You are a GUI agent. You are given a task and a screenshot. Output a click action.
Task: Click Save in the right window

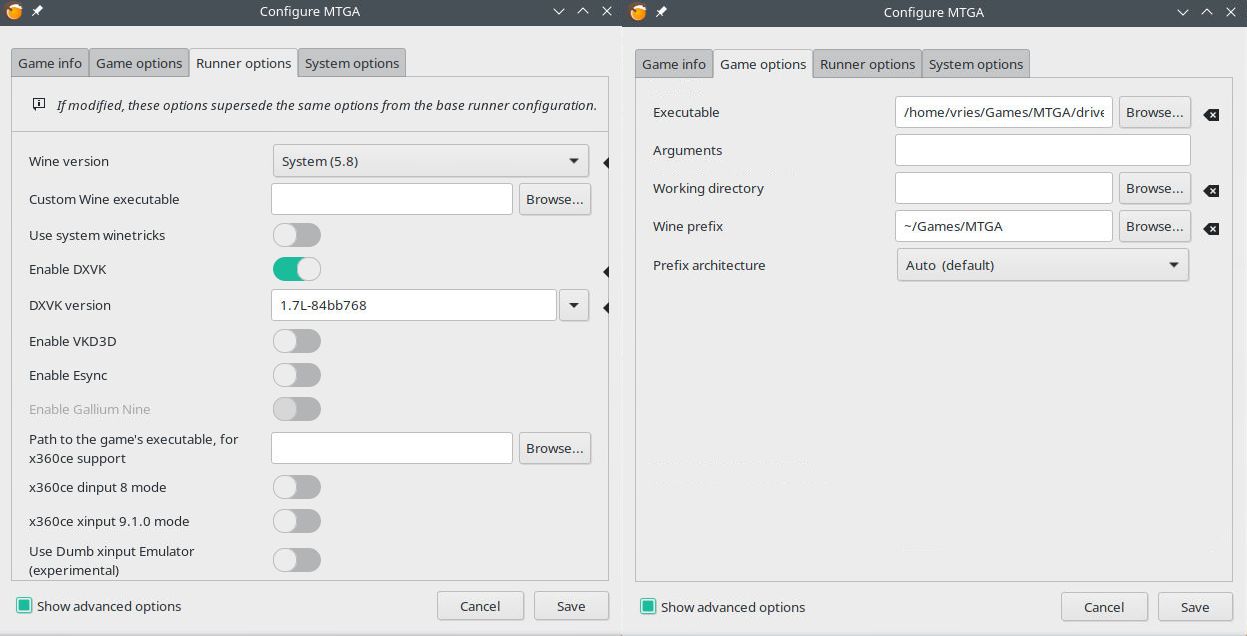click(x=1195, y=607)
